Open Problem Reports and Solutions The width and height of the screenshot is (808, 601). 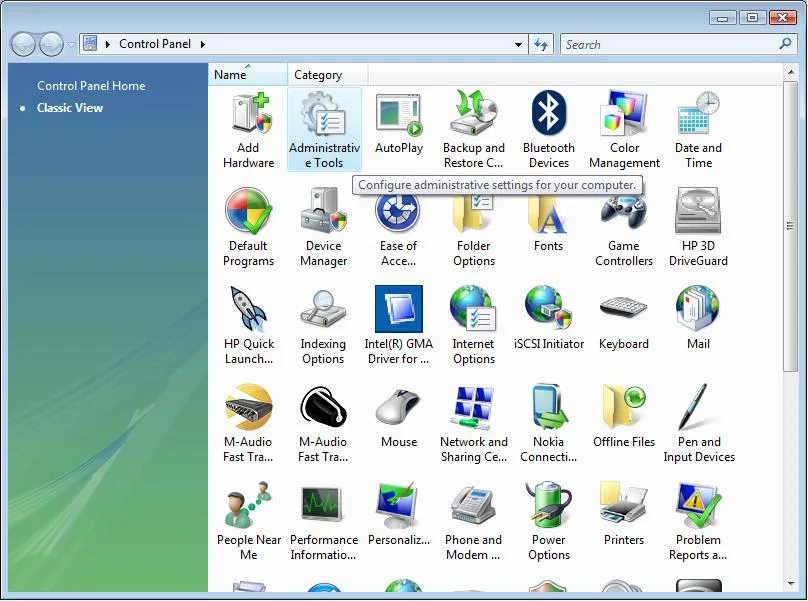pyautogui.click(x=698, y=521)
